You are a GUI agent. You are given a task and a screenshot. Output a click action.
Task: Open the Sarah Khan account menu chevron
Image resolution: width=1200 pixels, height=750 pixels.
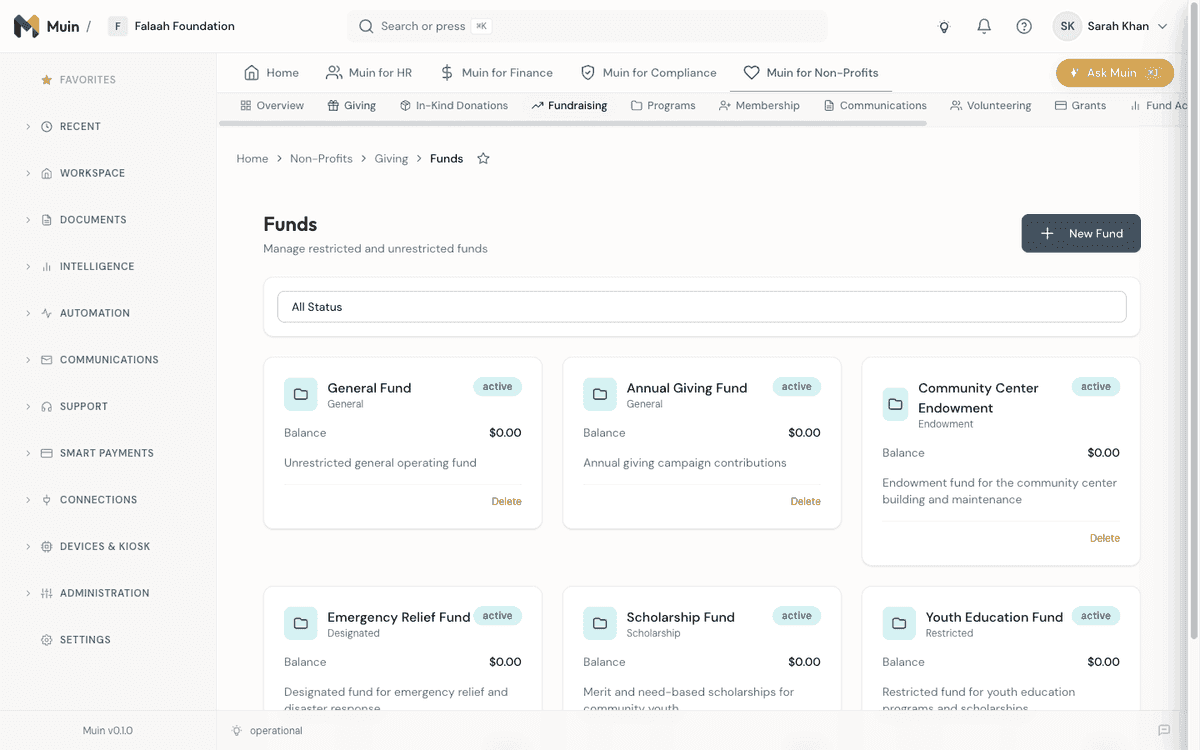click(1162, 27)
